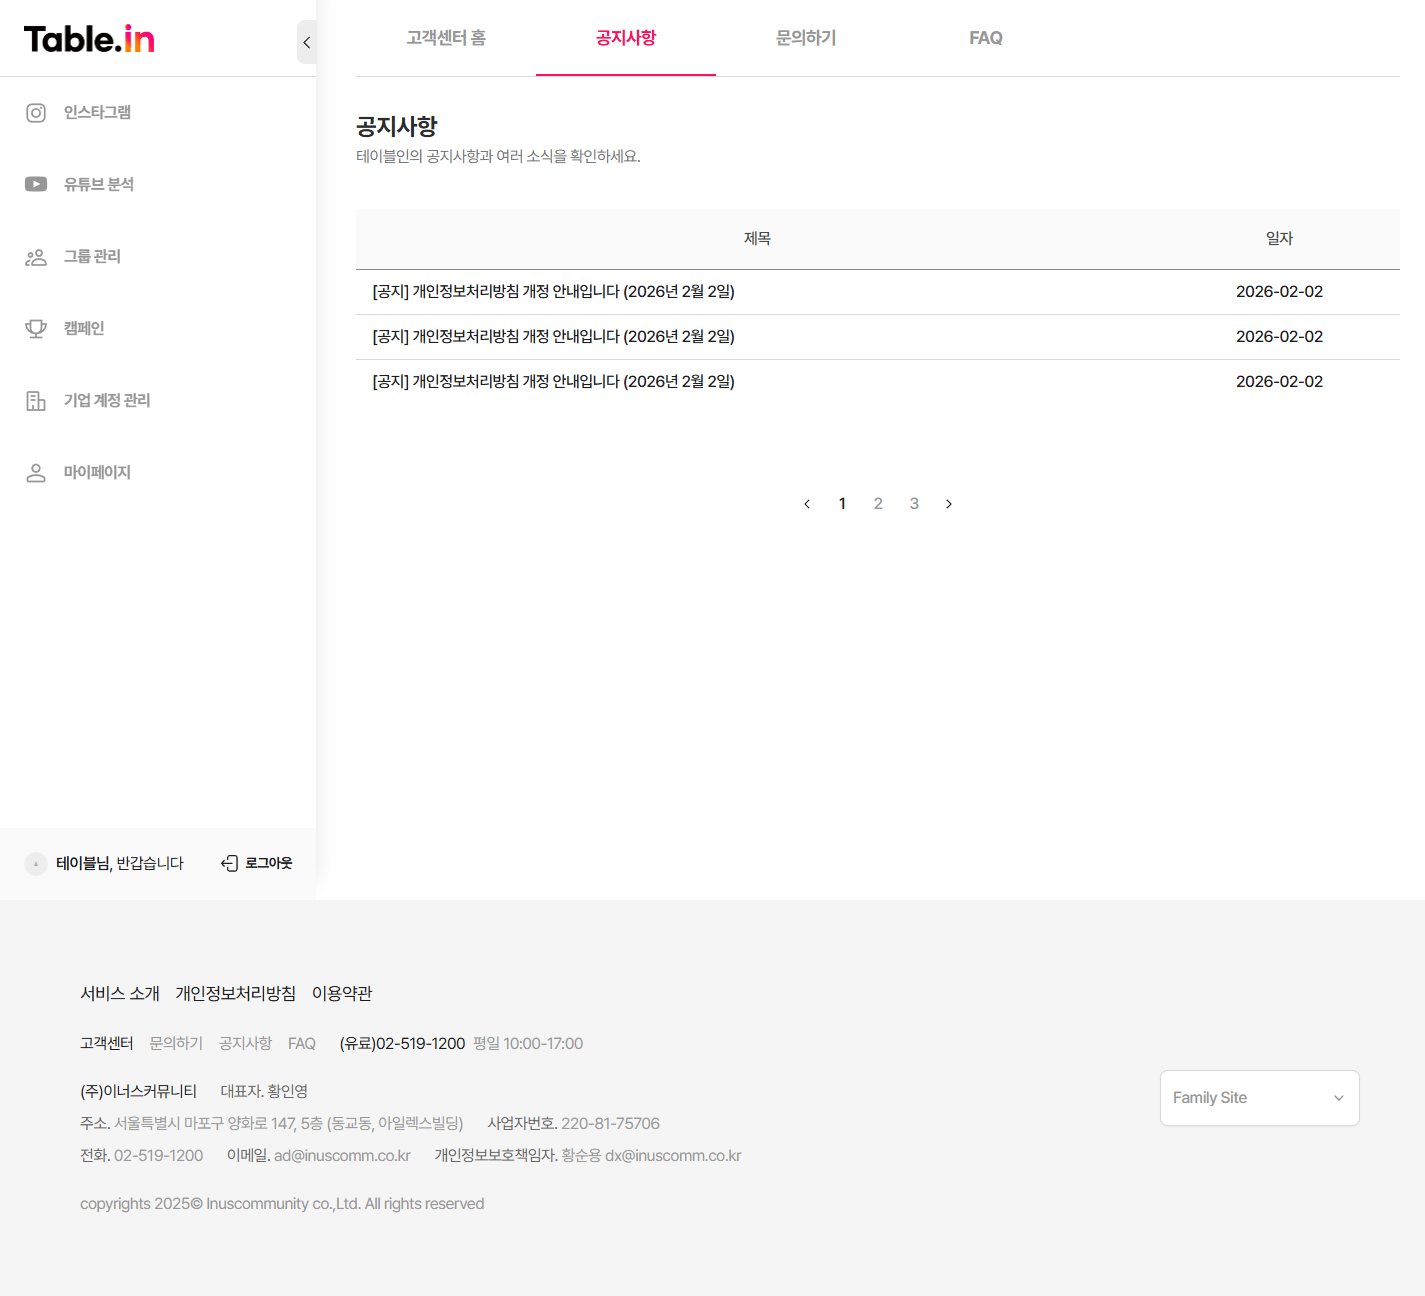Go to next page of notices
Viewport: 1425px width, 1296px height.
point(949,504)
